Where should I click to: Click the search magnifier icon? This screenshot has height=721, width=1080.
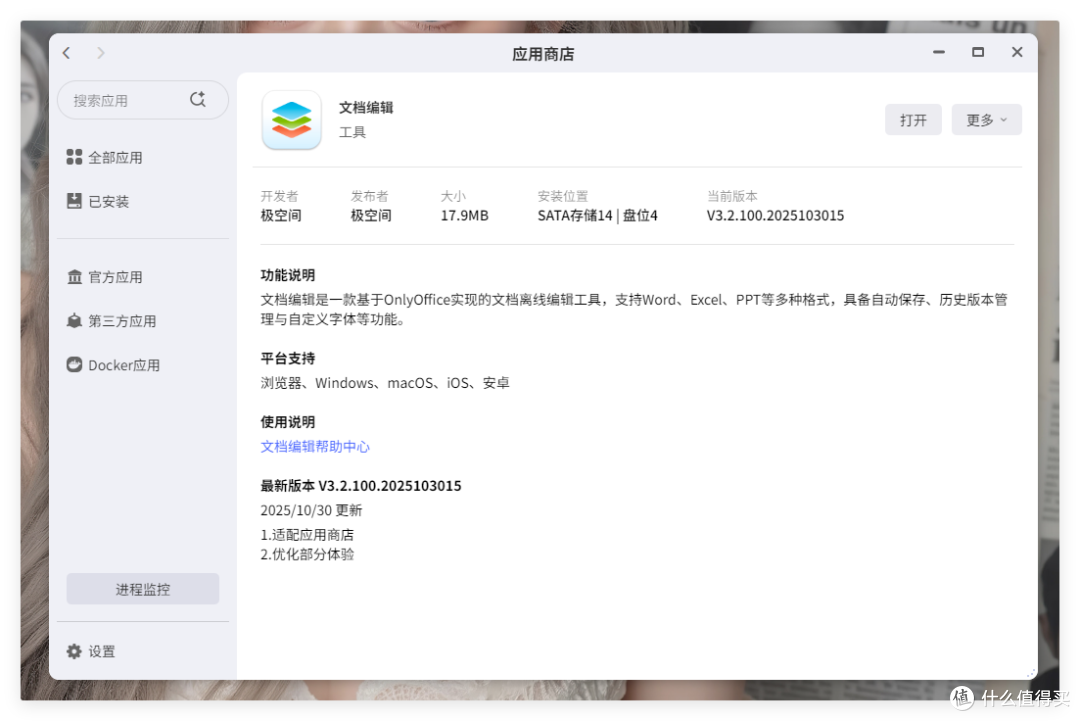coord(198,100)
